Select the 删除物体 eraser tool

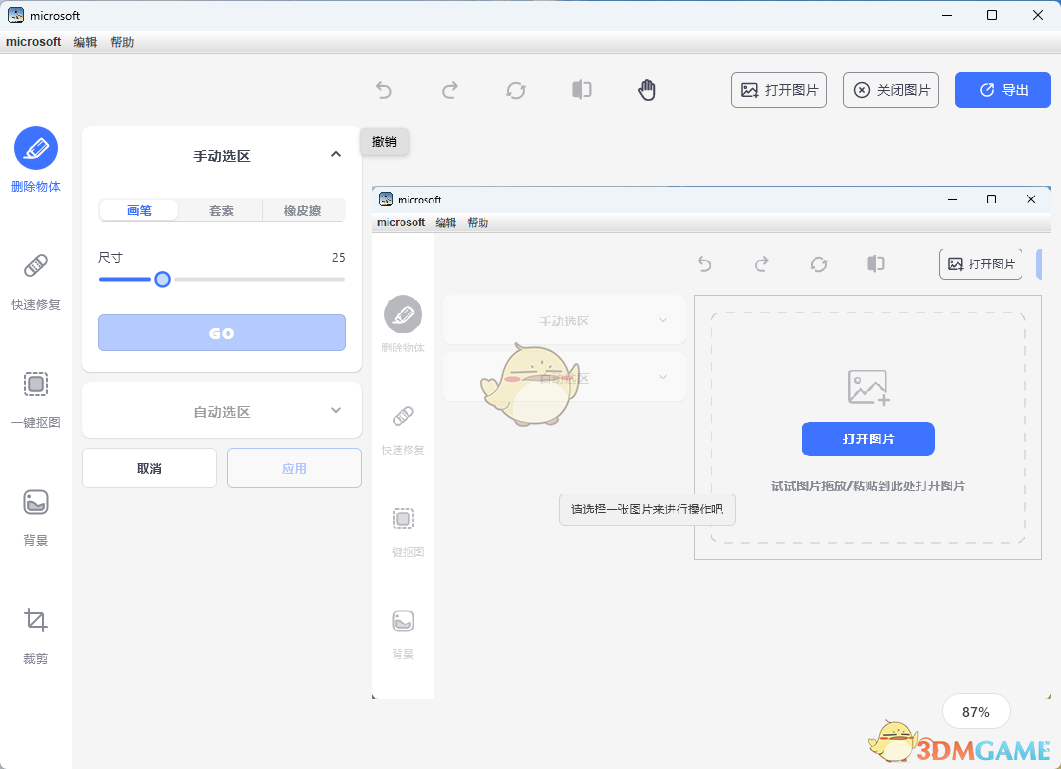tap(36, 148)
